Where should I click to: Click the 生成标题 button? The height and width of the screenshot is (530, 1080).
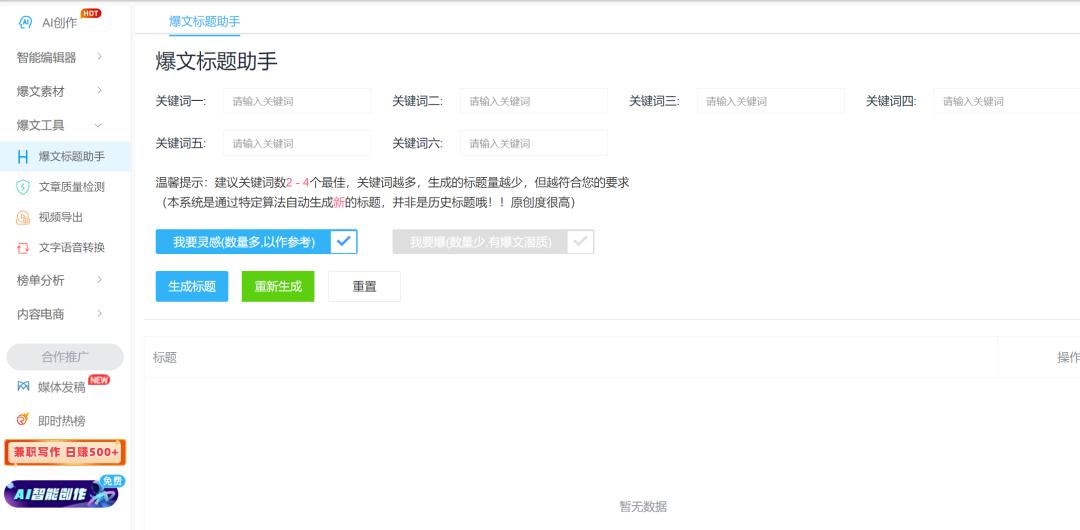[192, 286]
